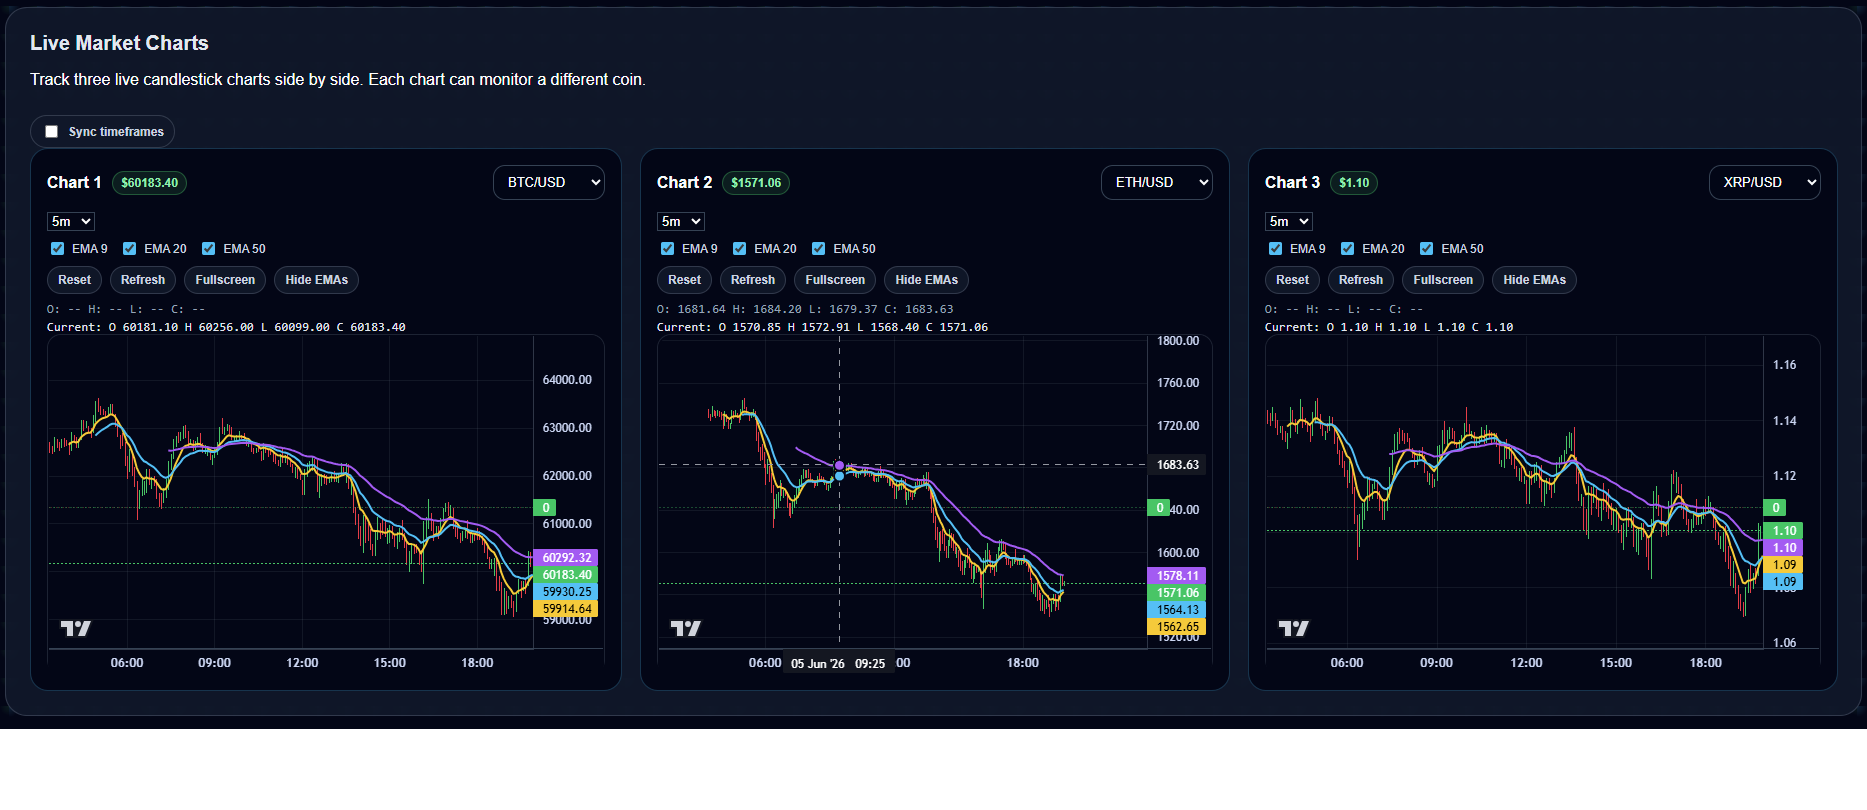Image resolution: width=1867 pixels, height=810 pixels.
Task: Click TradingView logo in Chart 2
Action: (x=685, y=628)
